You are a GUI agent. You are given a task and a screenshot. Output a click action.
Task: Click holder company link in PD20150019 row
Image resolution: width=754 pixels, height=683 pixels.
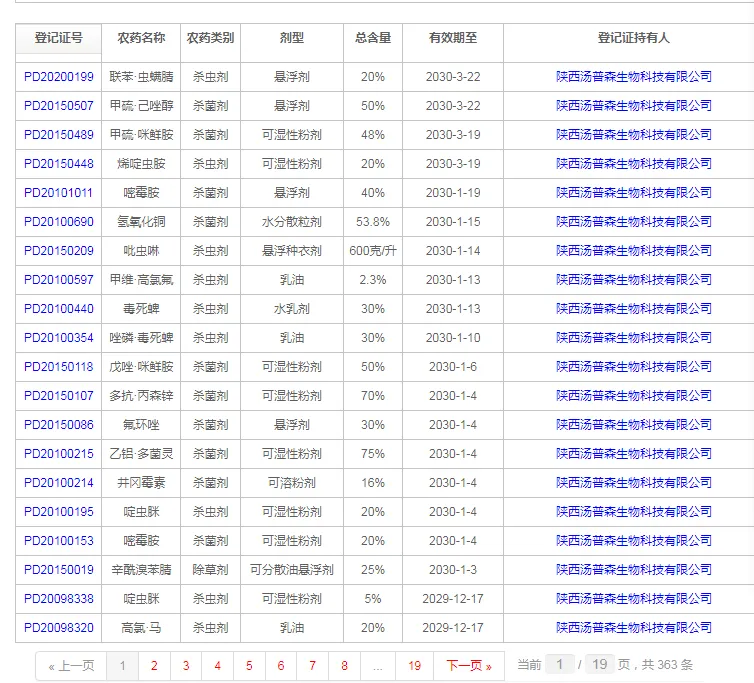(x=633, y=569)
